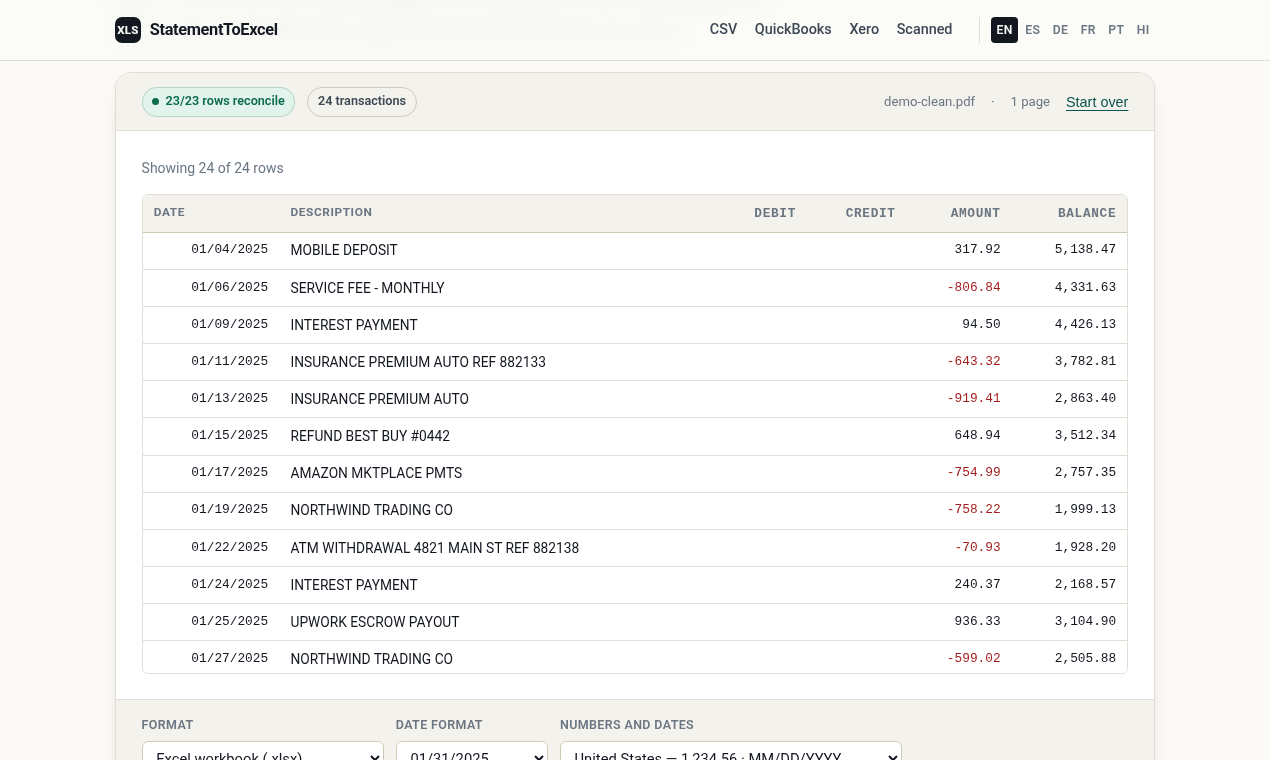Open the Scanned navigation link
This screenshot has height=760, width=1270.
tap(924, 29)
